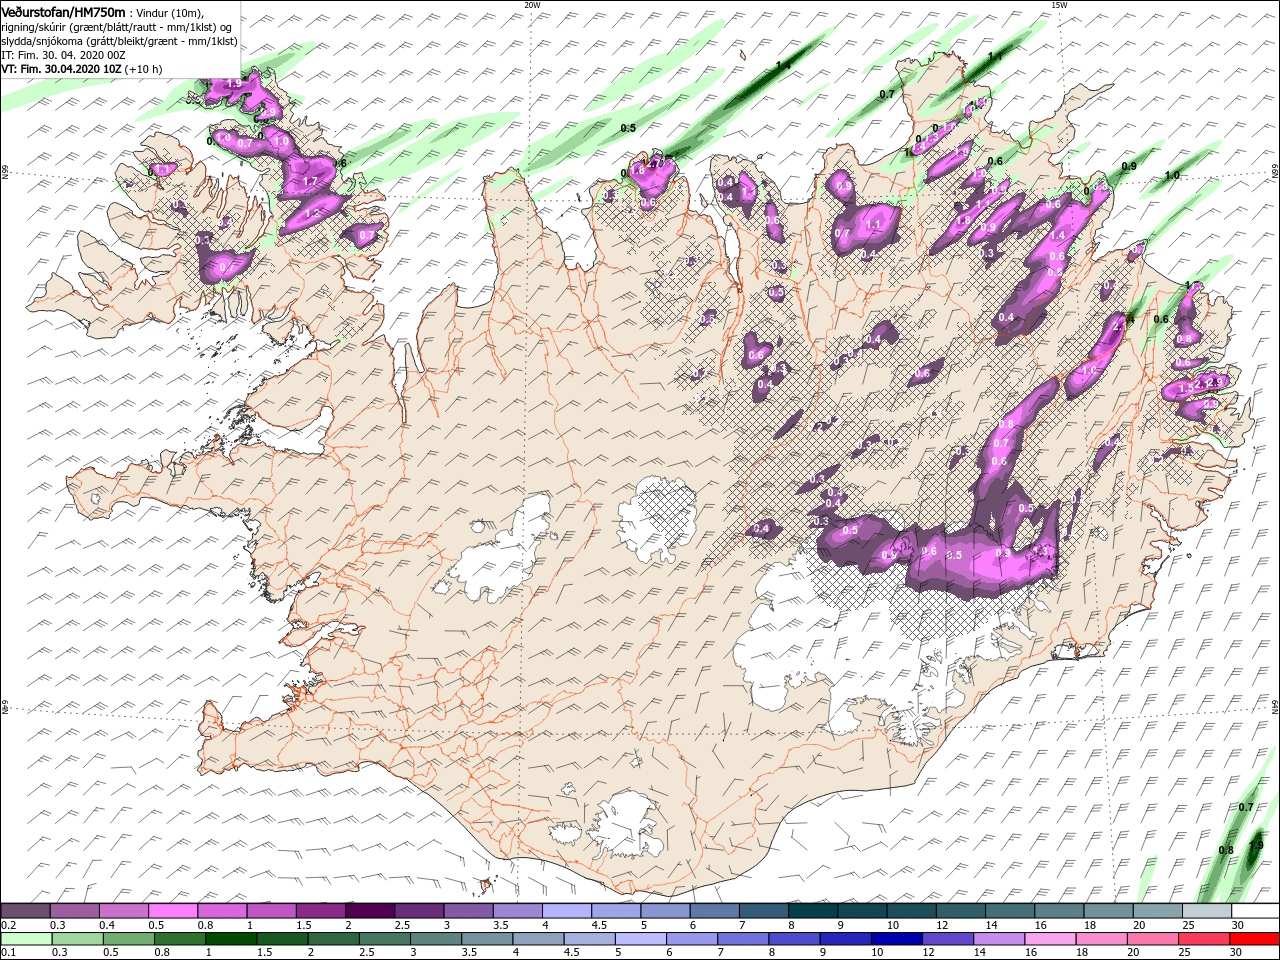The width and height of the screenshot is (1280, 960).
Task: Click the black '0.7' value off the northeast coast
Action: pyautogui.click(x=887, y=94)
